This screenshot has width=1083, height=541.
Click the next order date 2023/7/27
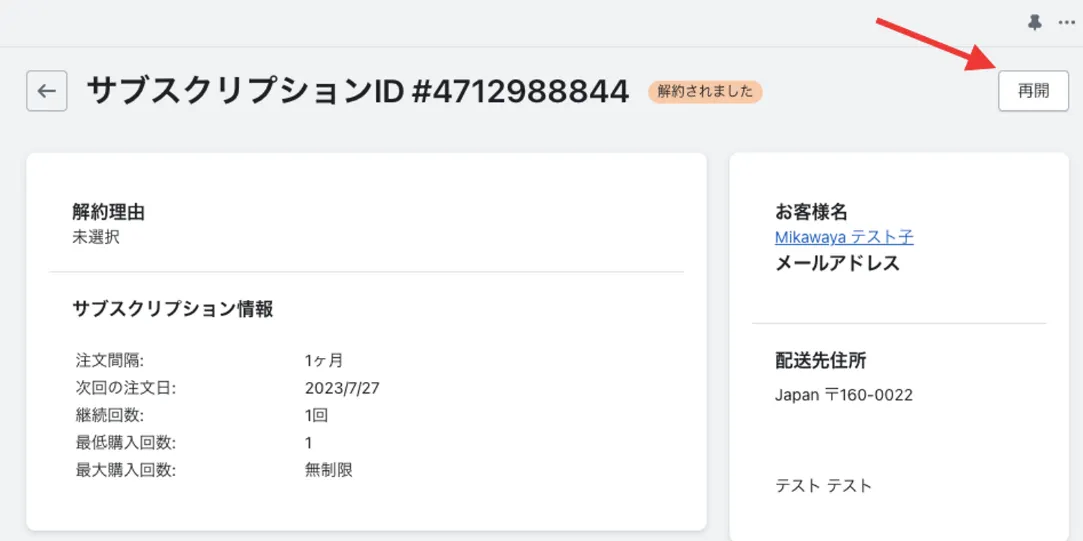coord(341,388)
